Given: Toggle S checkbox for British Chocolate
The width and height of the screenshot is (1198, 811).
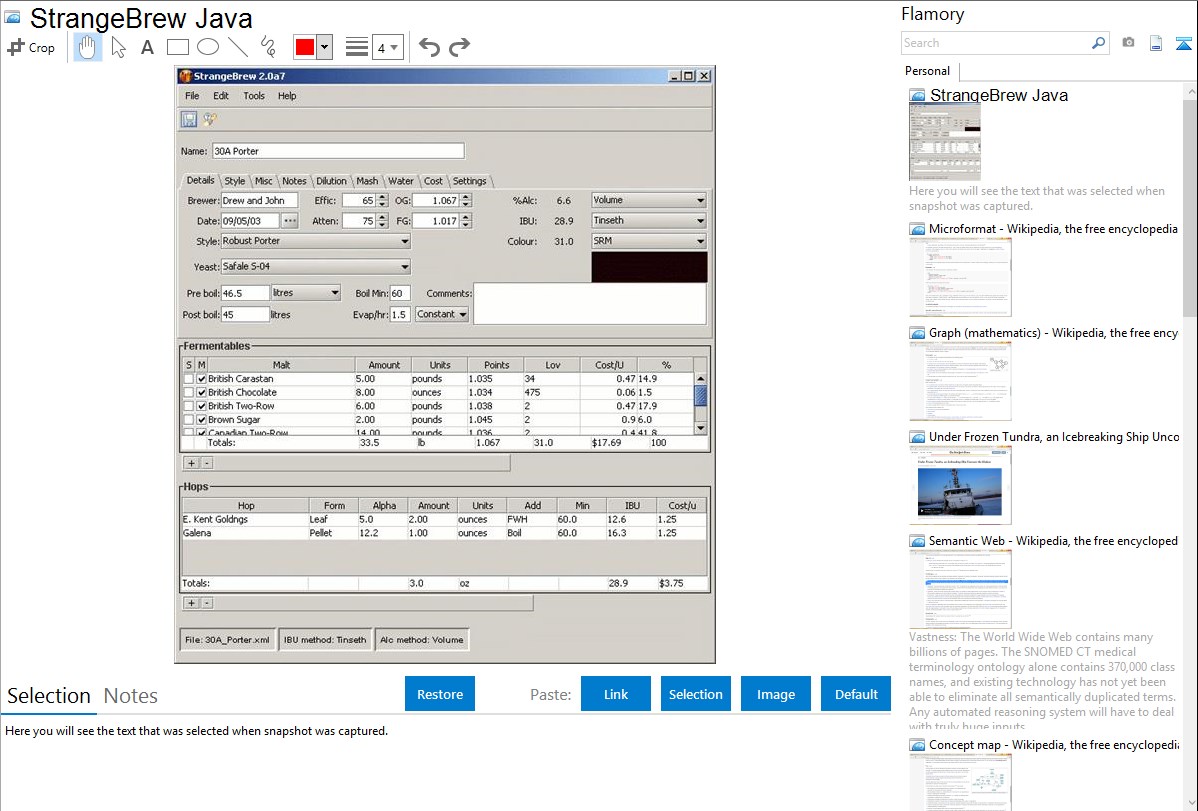Looking at the screenshot, I should point(189,392).
